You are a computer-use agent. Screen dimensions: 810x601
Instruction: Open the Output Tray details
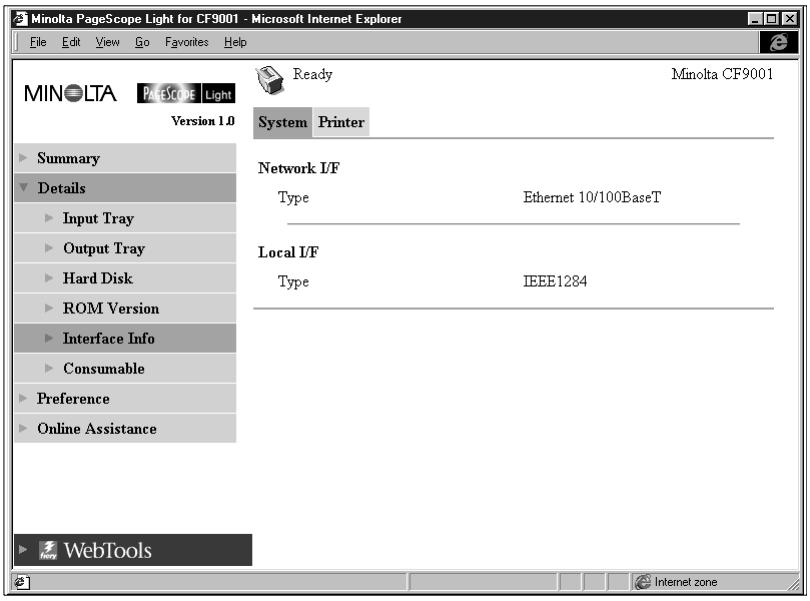(x=125, y=248)
